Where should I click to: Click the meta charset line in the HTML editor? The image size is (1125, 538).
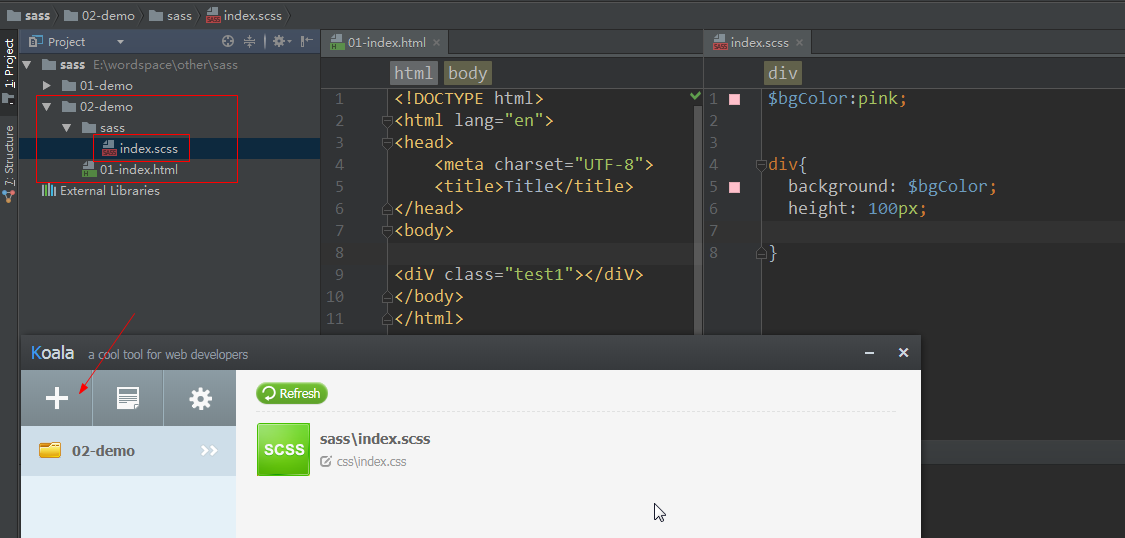544,165
